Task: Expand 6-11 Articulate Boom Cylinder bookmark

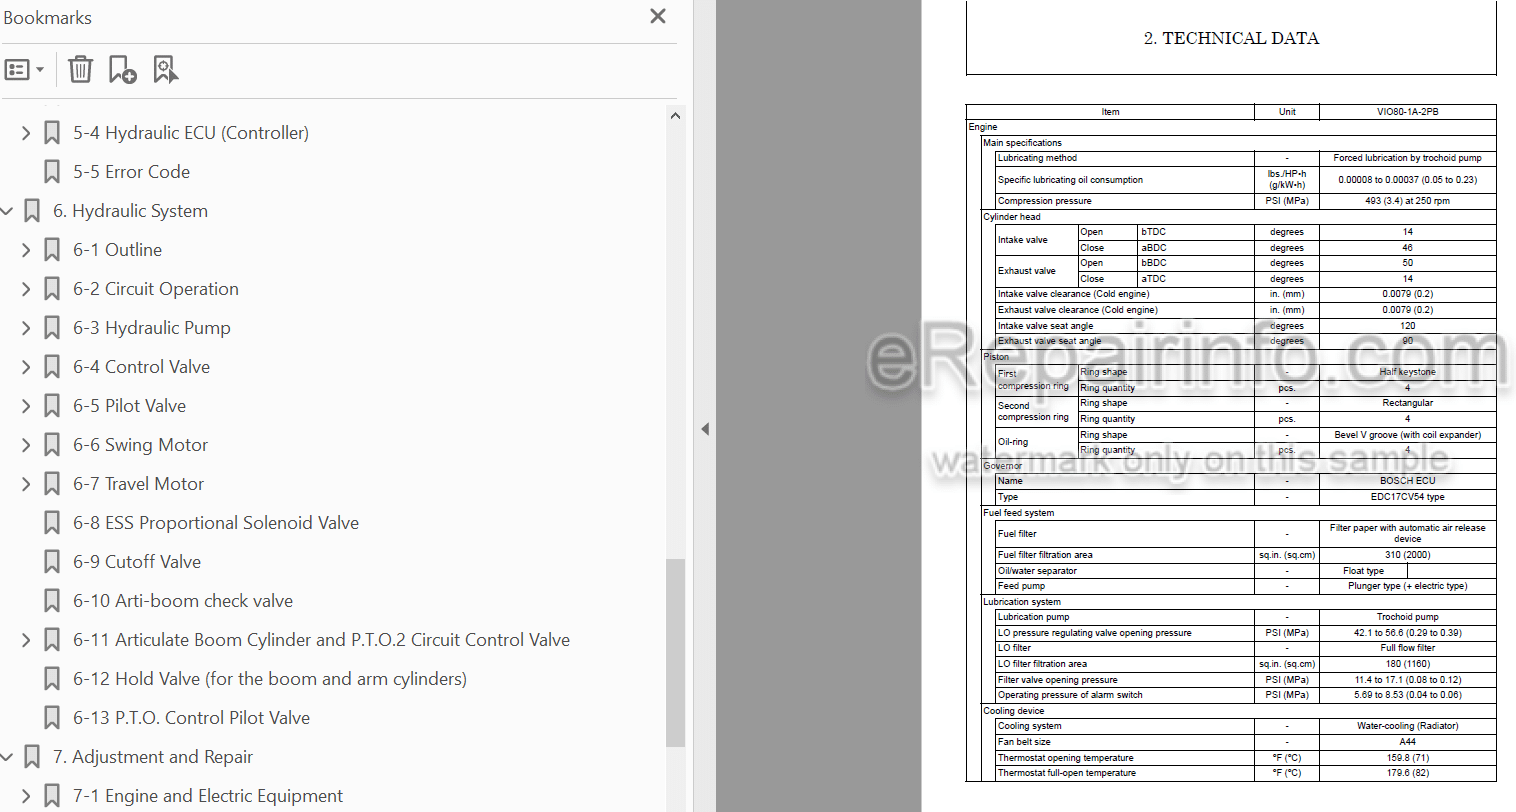Action: tap(26, 640)
